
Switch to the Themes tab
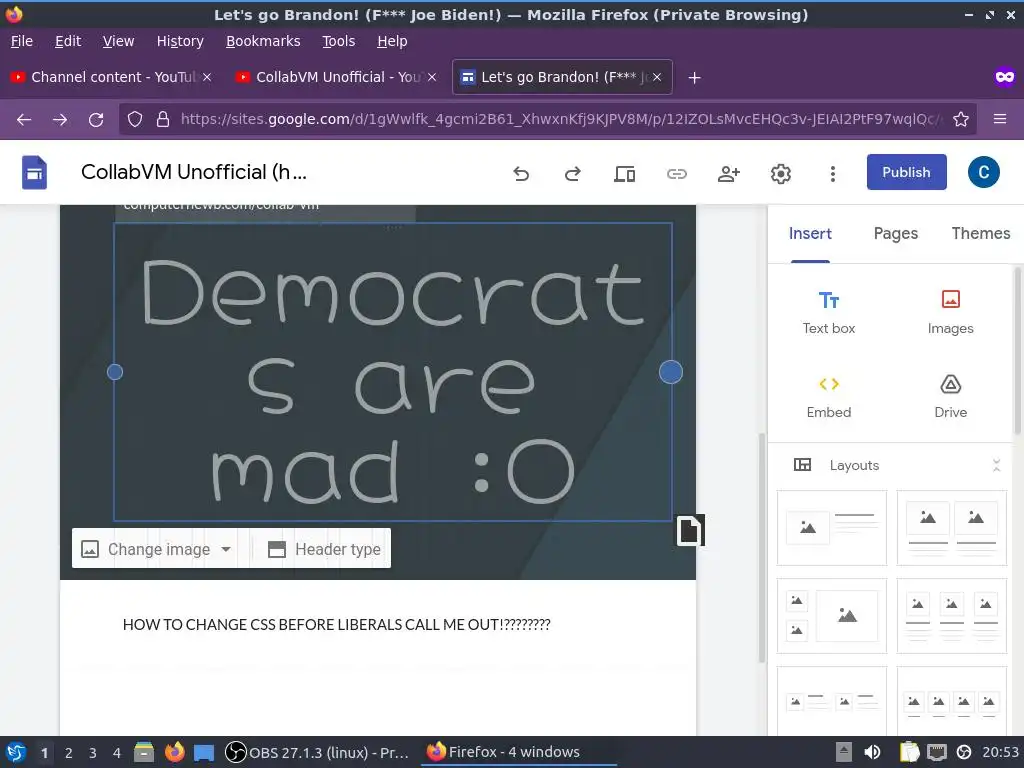click(x=980, y=234)
